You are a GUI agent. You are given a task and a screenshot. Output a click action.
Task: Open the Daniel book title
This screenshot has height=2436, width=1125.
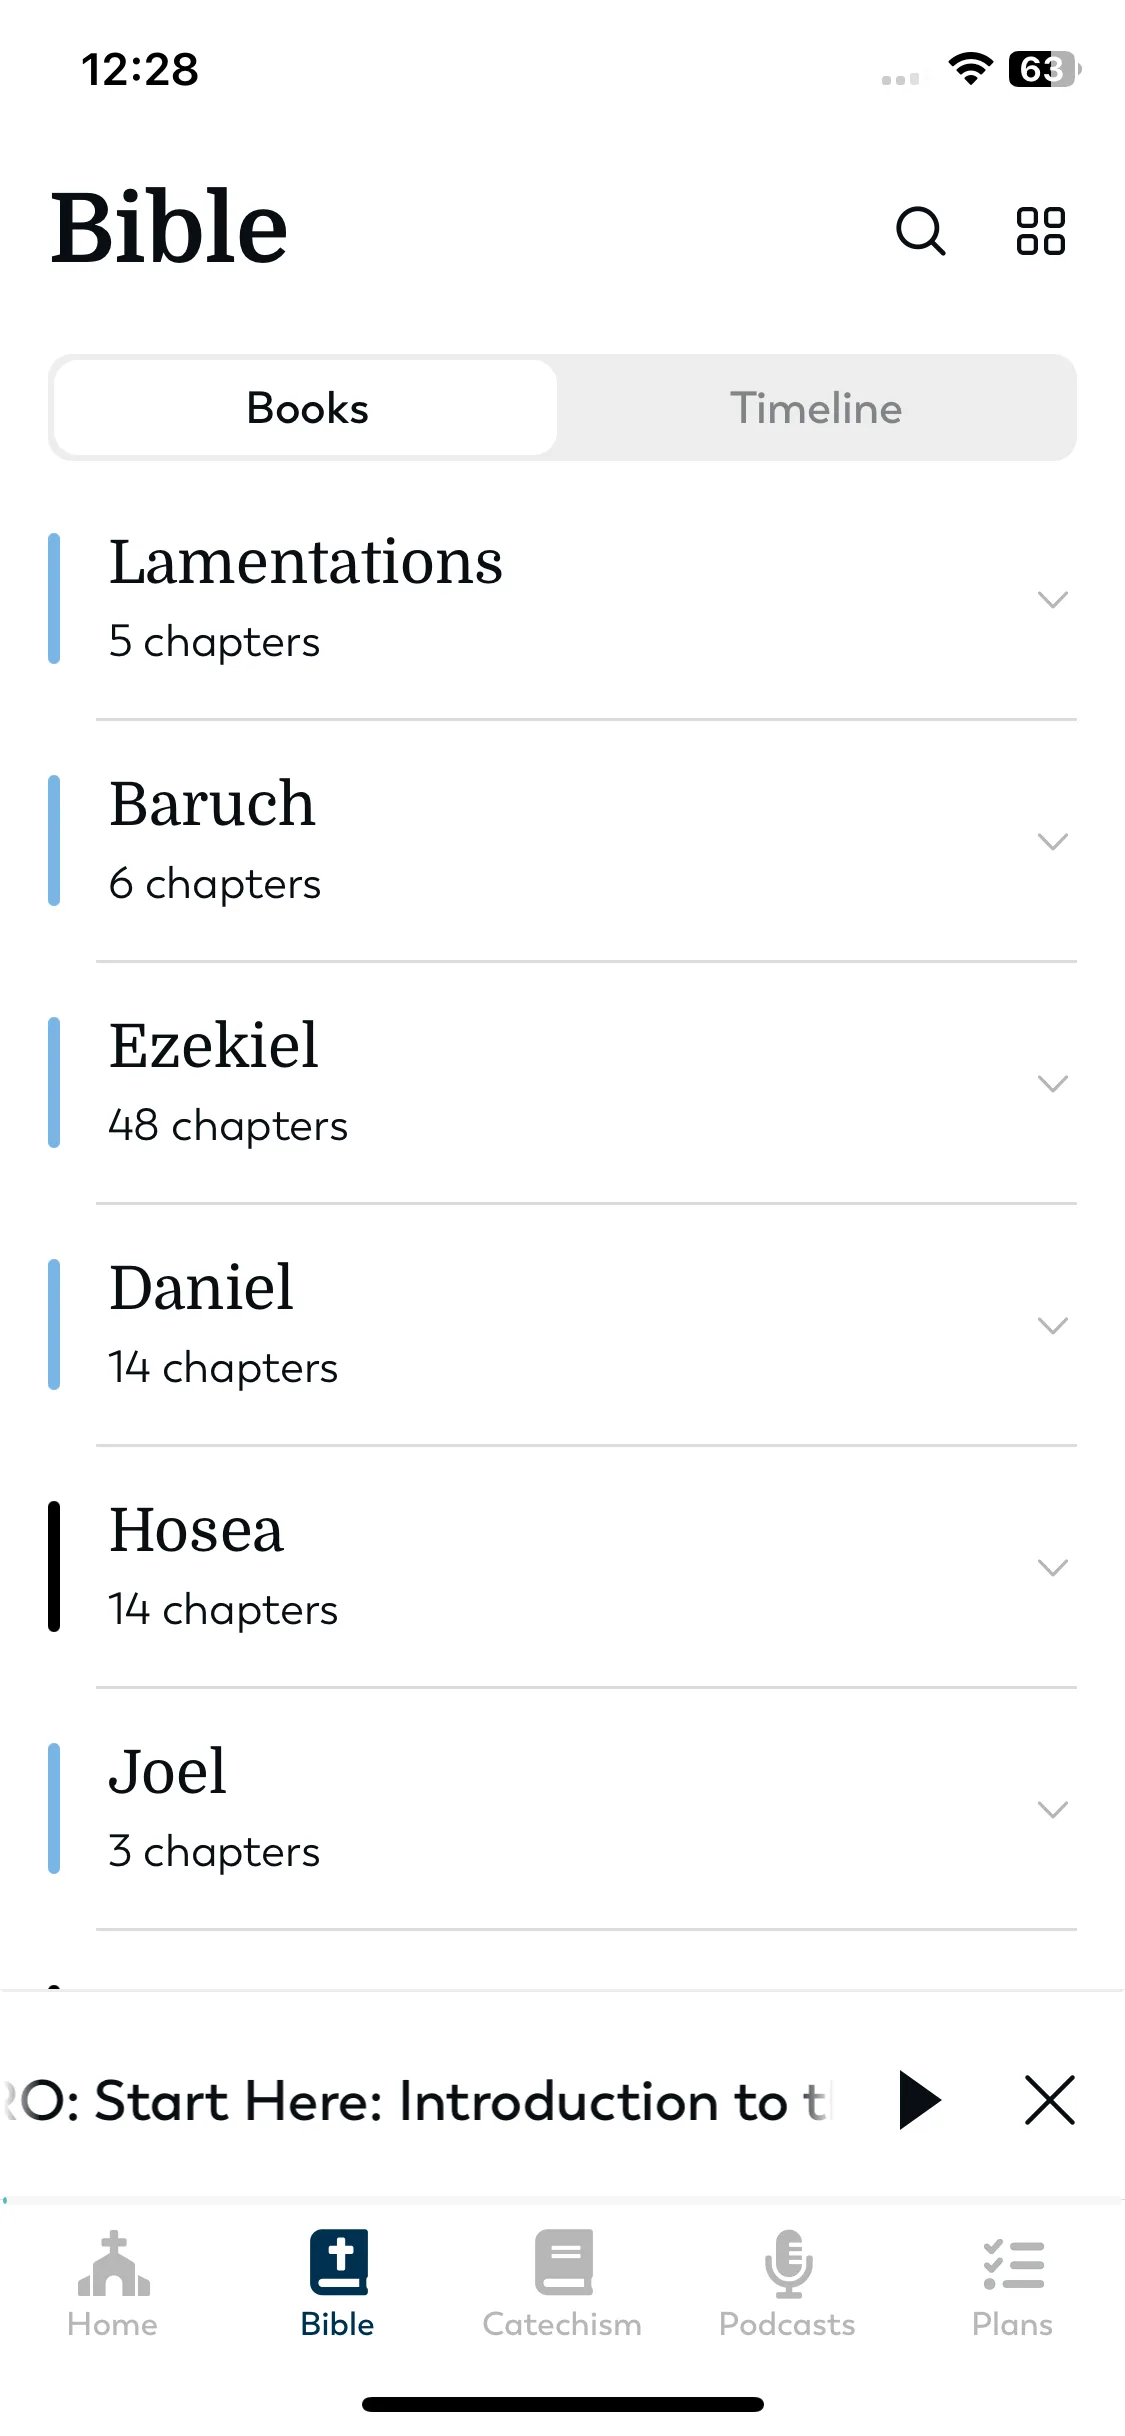coord(201,1287)
